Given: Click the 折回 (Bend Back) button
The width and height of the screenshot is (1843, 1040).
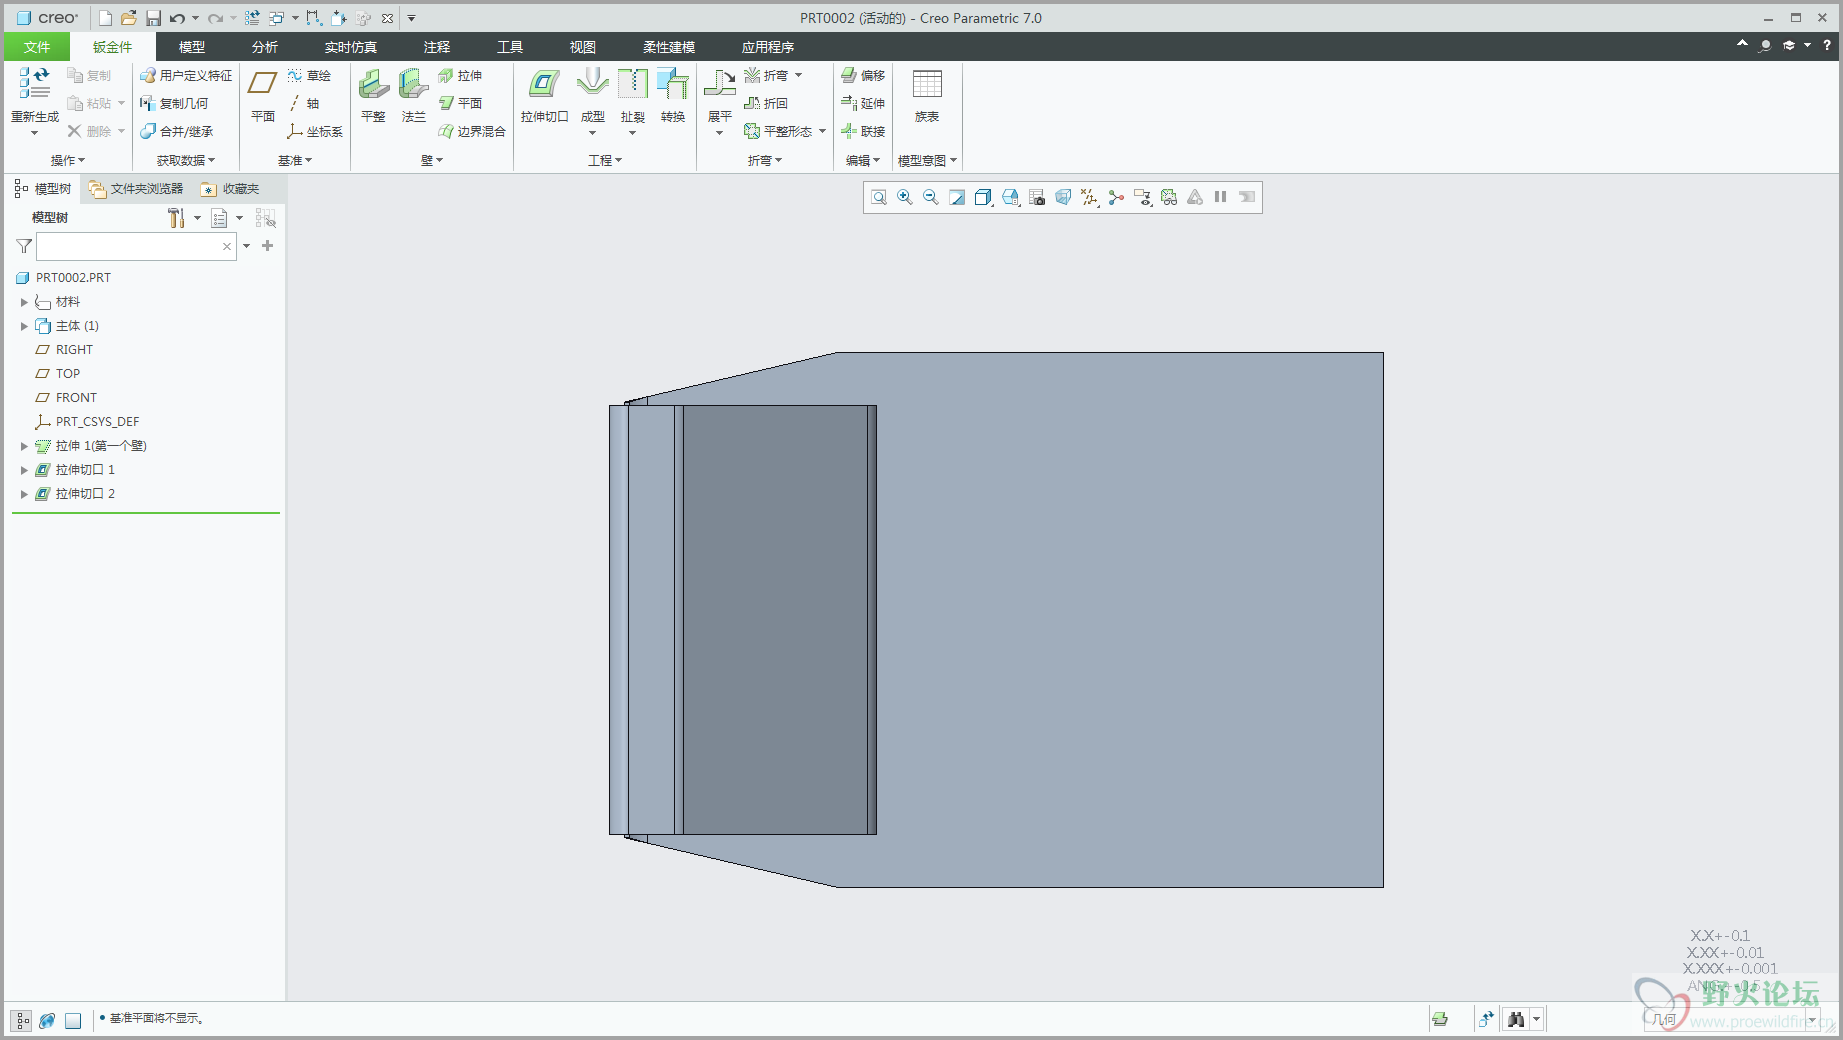Looking at the screenshot, I should [x=766, y=103].
